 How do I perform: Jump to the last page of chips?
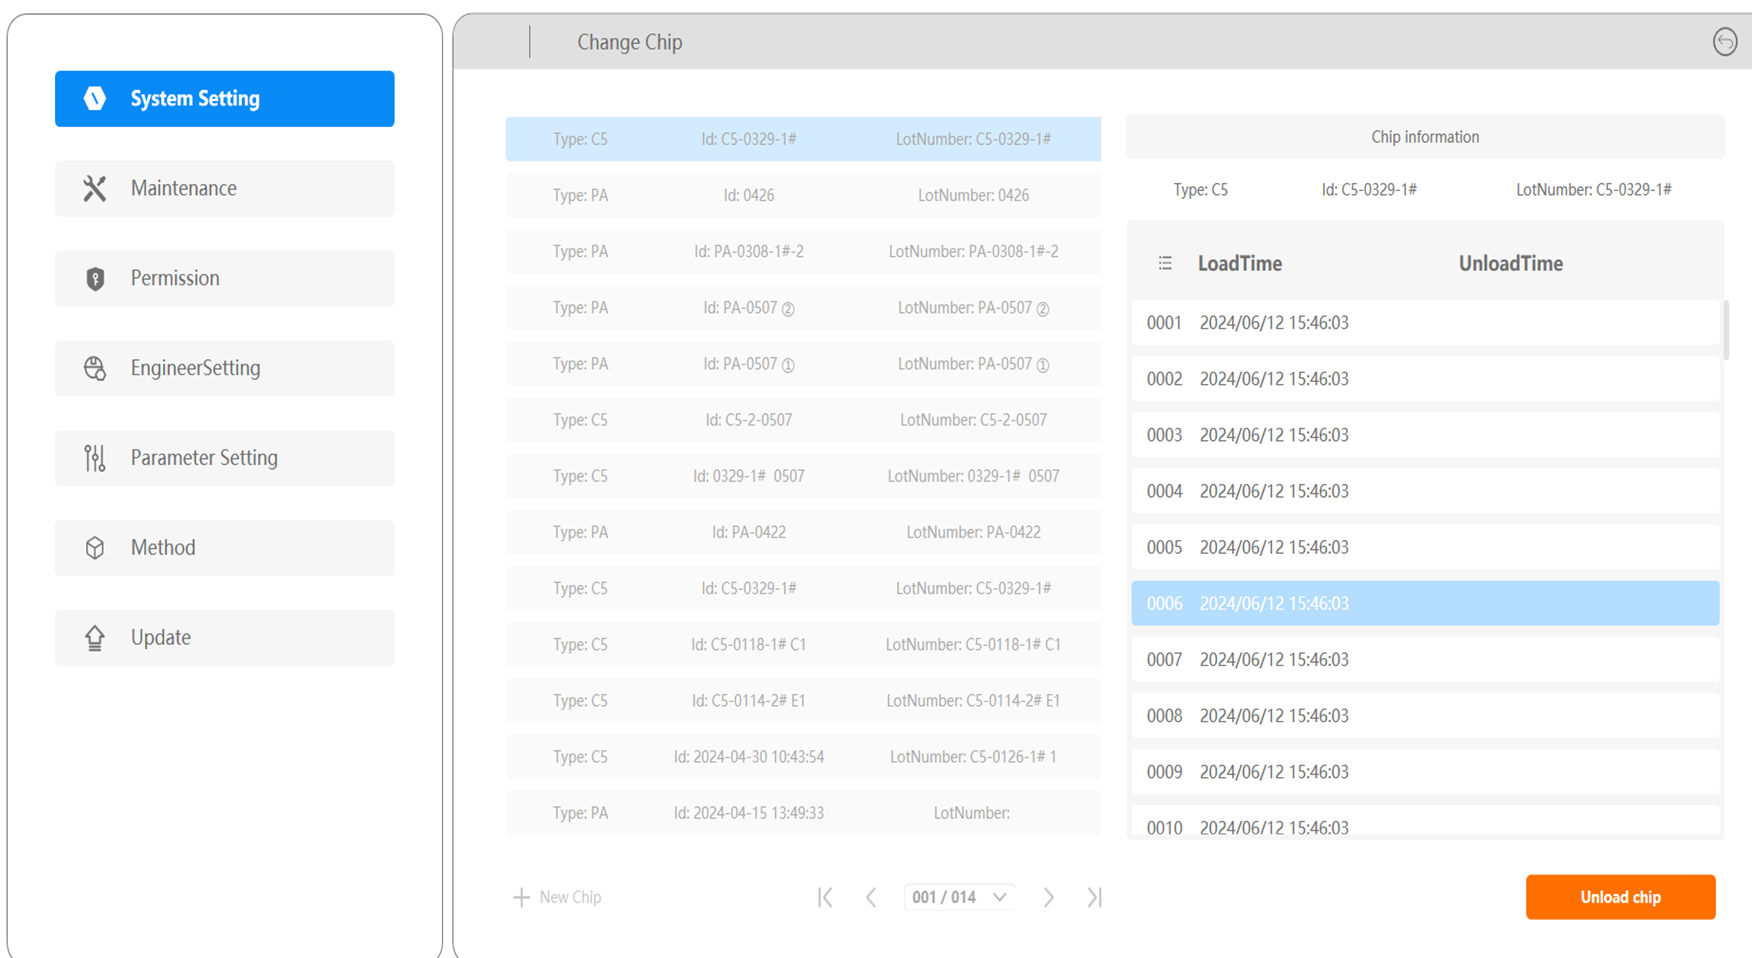coord(1094,897)
